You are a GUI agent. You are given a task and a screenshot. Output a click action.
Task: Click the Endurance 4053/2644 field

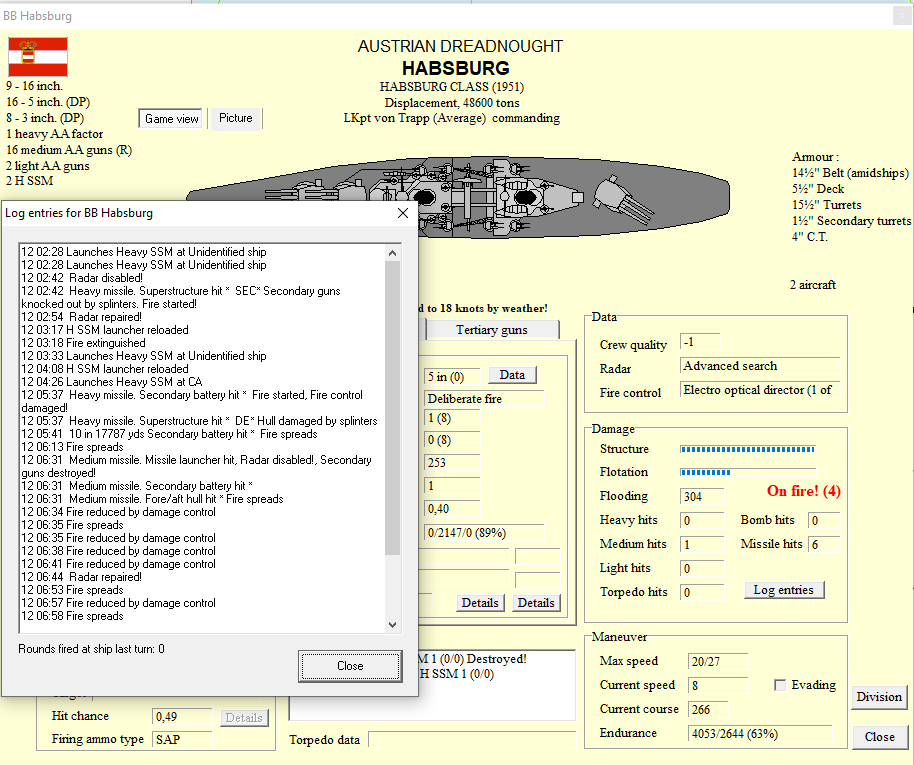pos(760,734)
